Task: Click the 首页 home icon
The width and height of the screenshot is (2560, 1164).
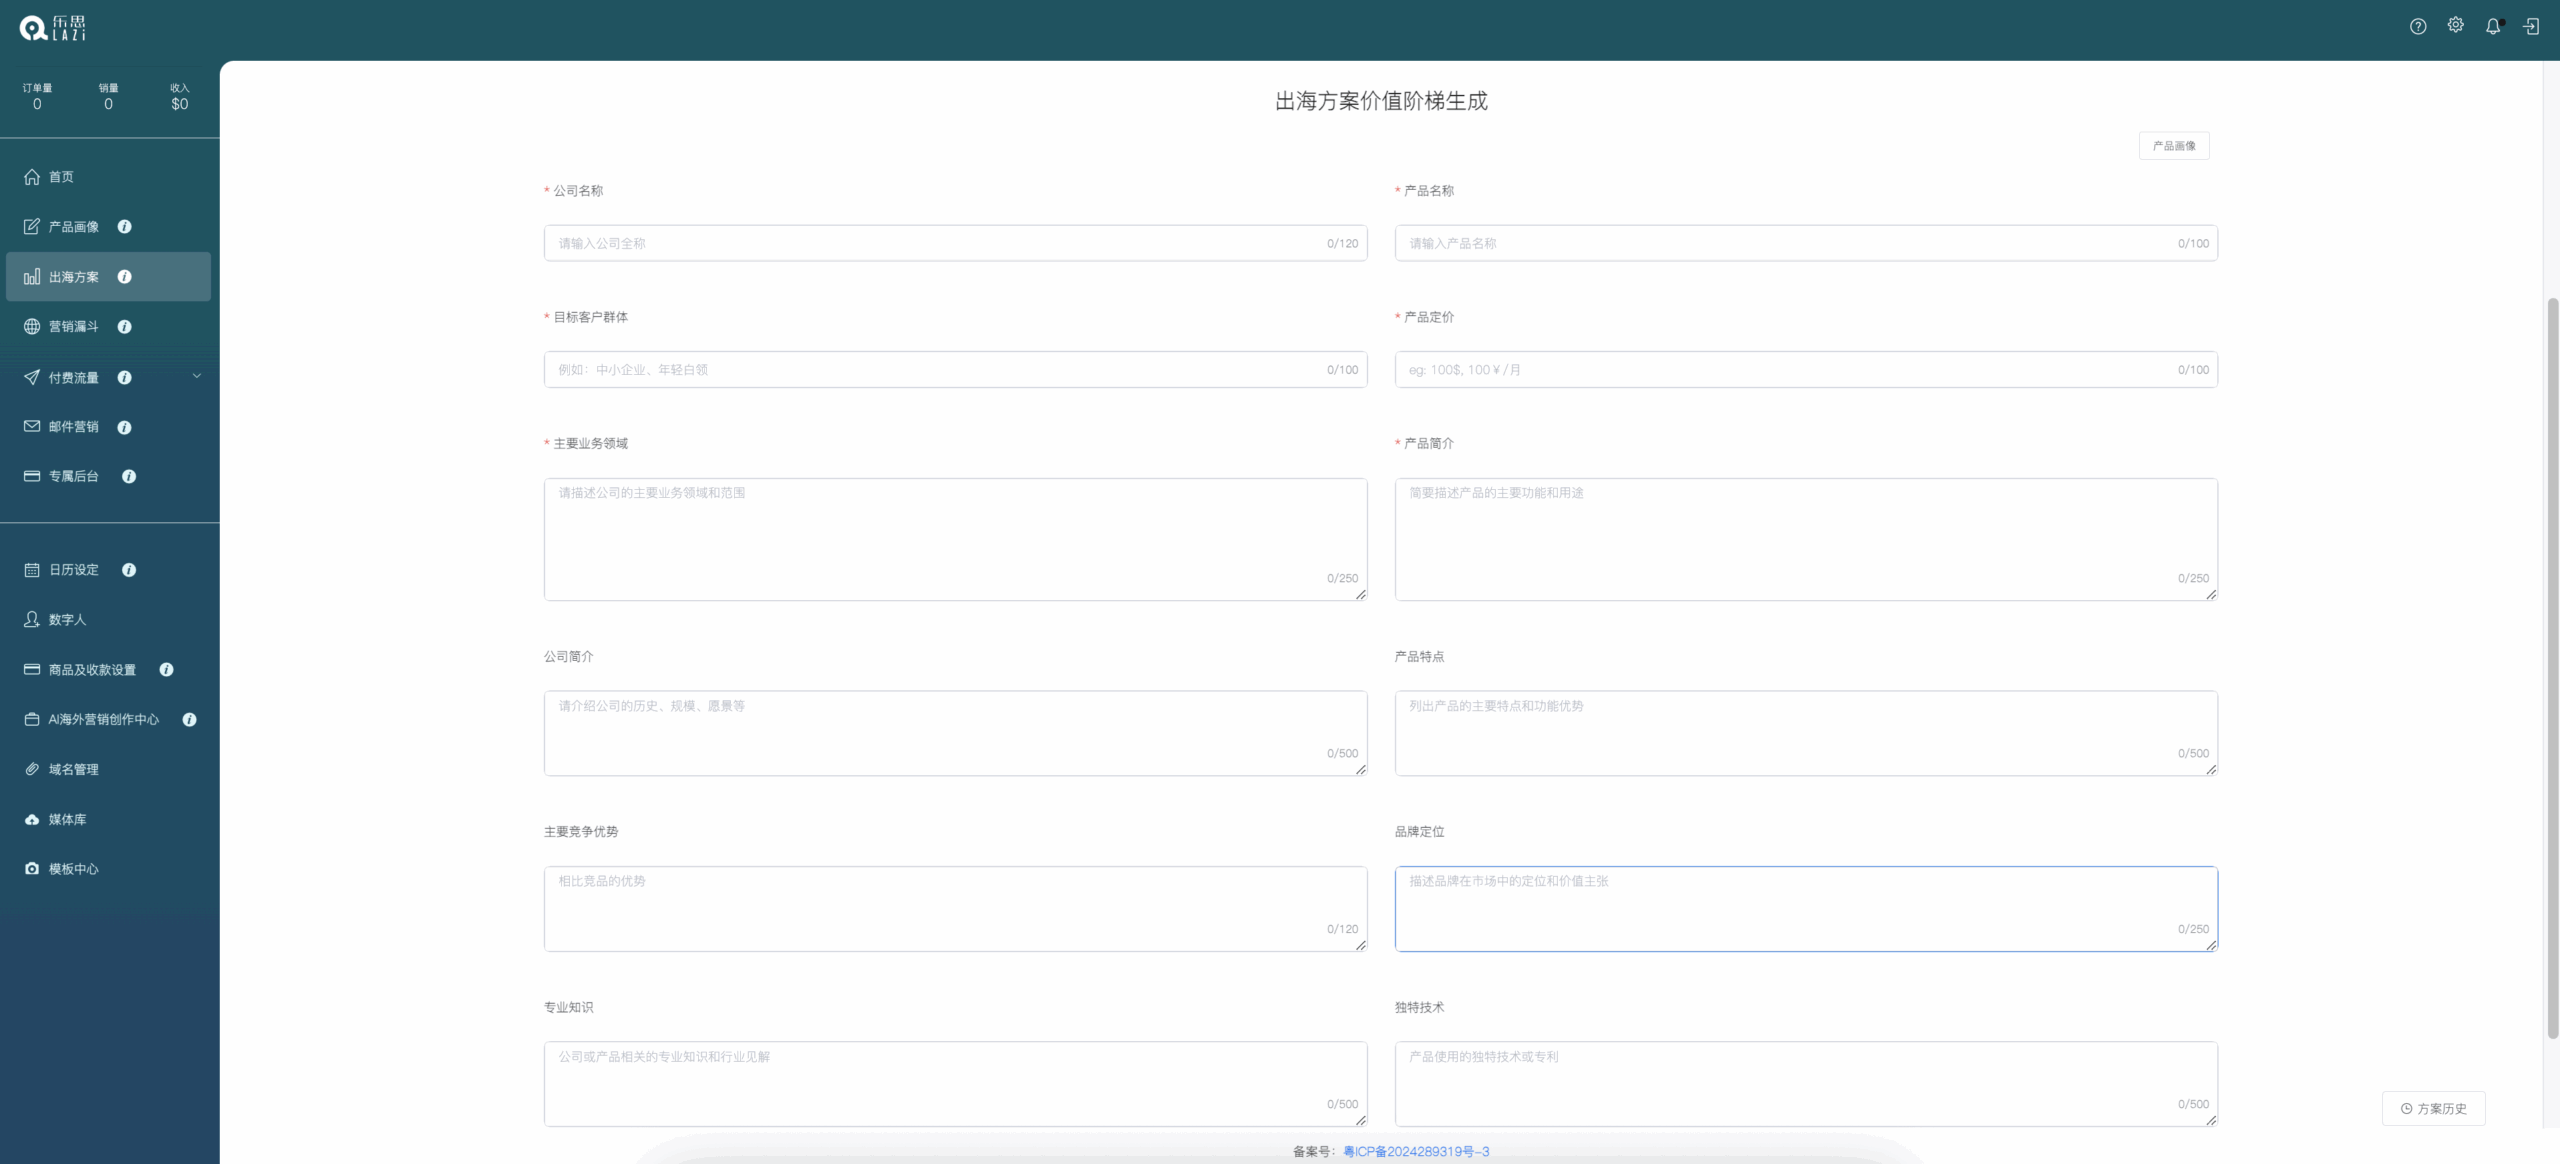Action: point(32,177)
